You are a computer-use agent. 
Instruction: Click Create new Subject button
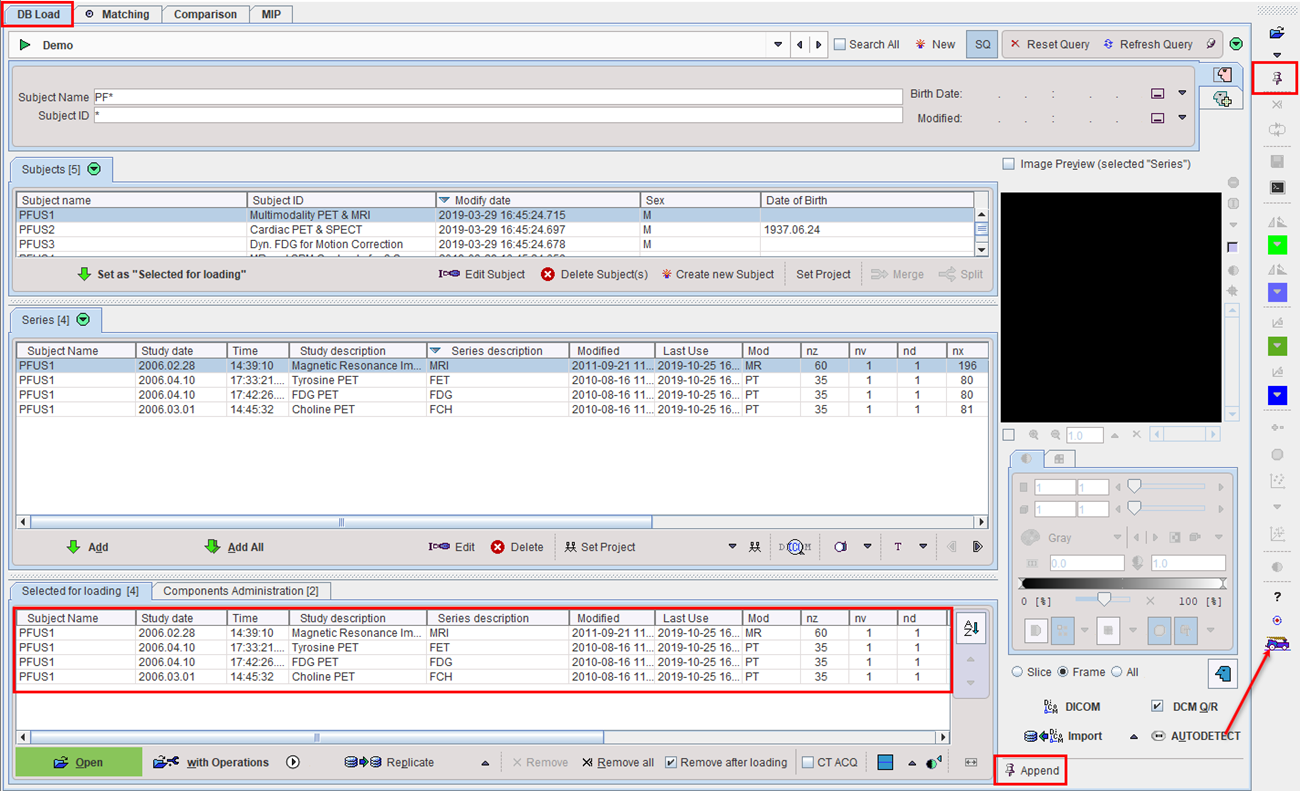pyautogui.click(x=717, y=274)
